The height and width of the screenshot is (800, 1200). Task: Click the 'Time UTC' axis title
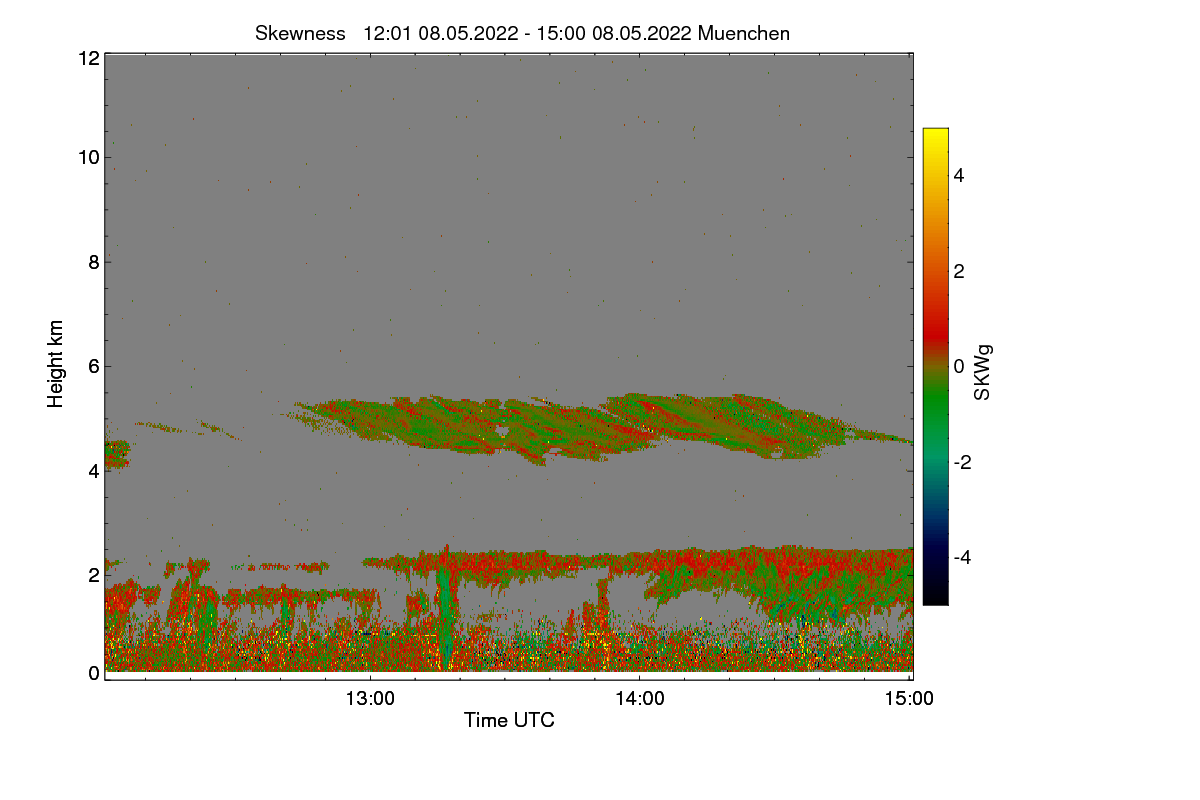click(x=509, y=720)
